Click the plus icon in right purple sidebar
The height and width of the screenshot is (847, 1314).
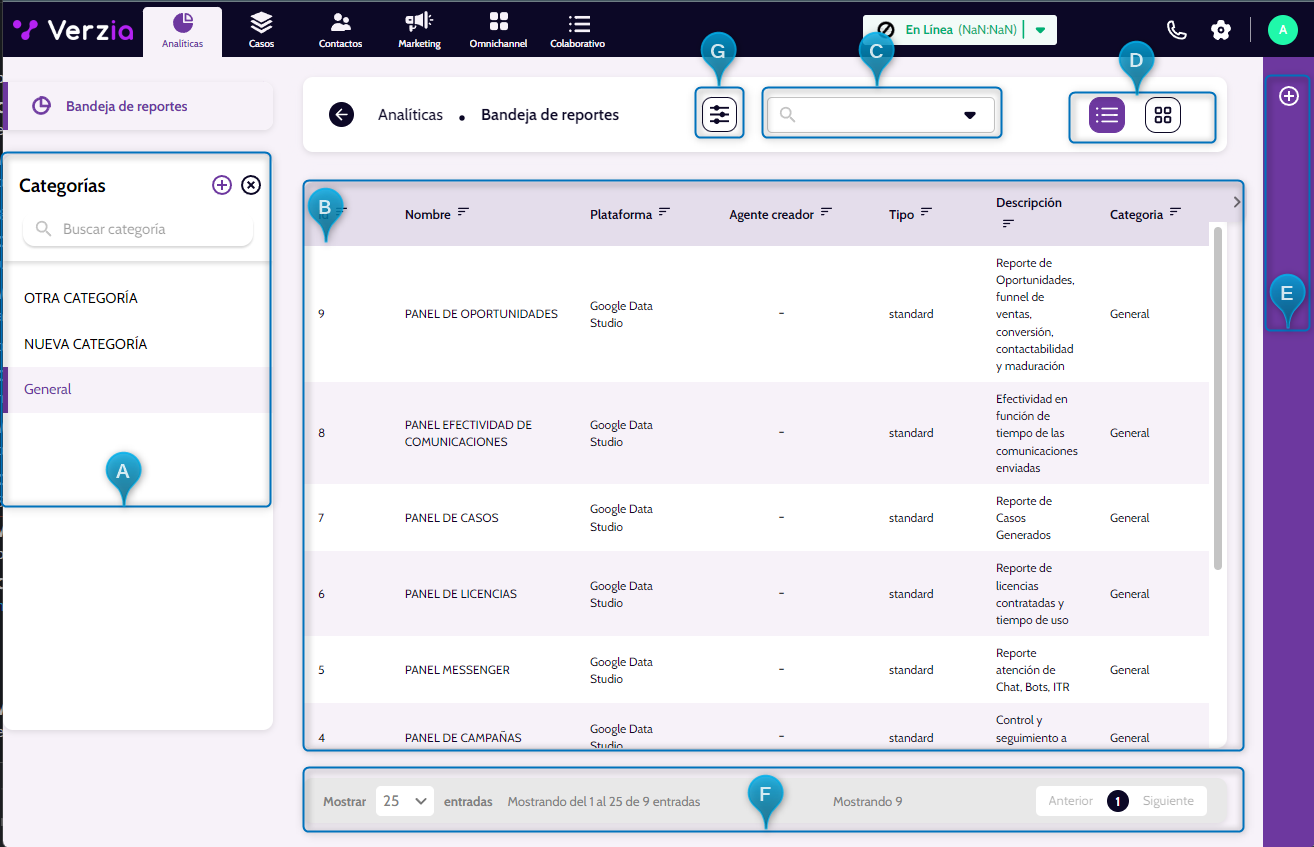click(1289, 96)
